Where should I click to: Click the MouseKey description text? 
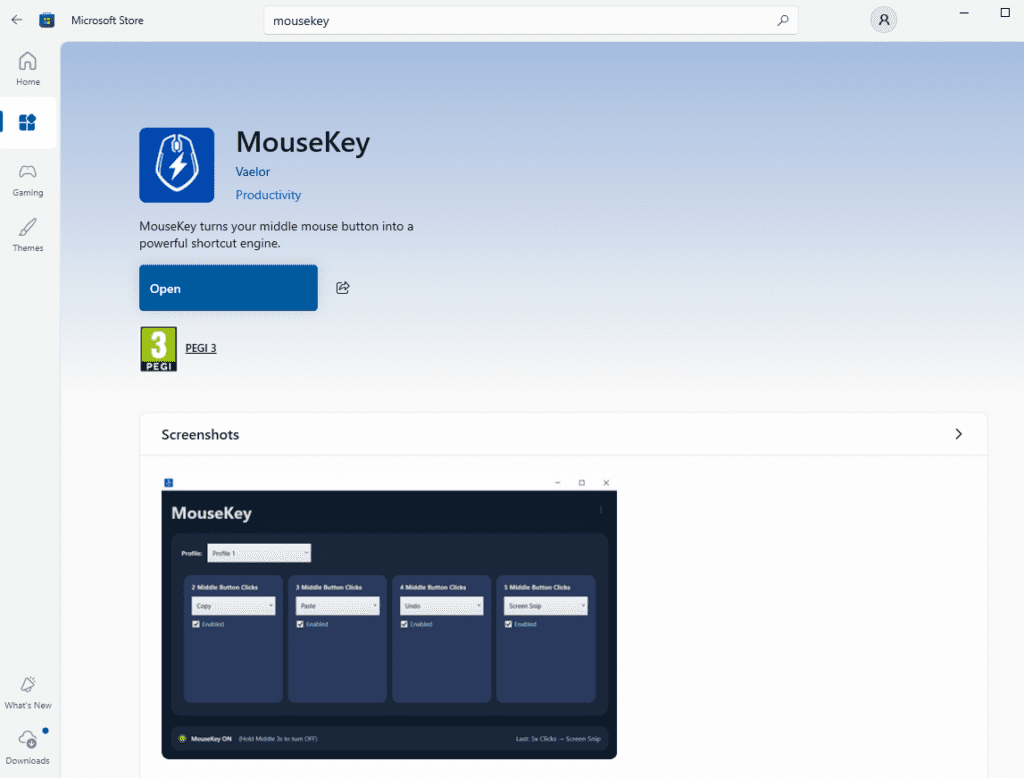[x=276, y=235]
